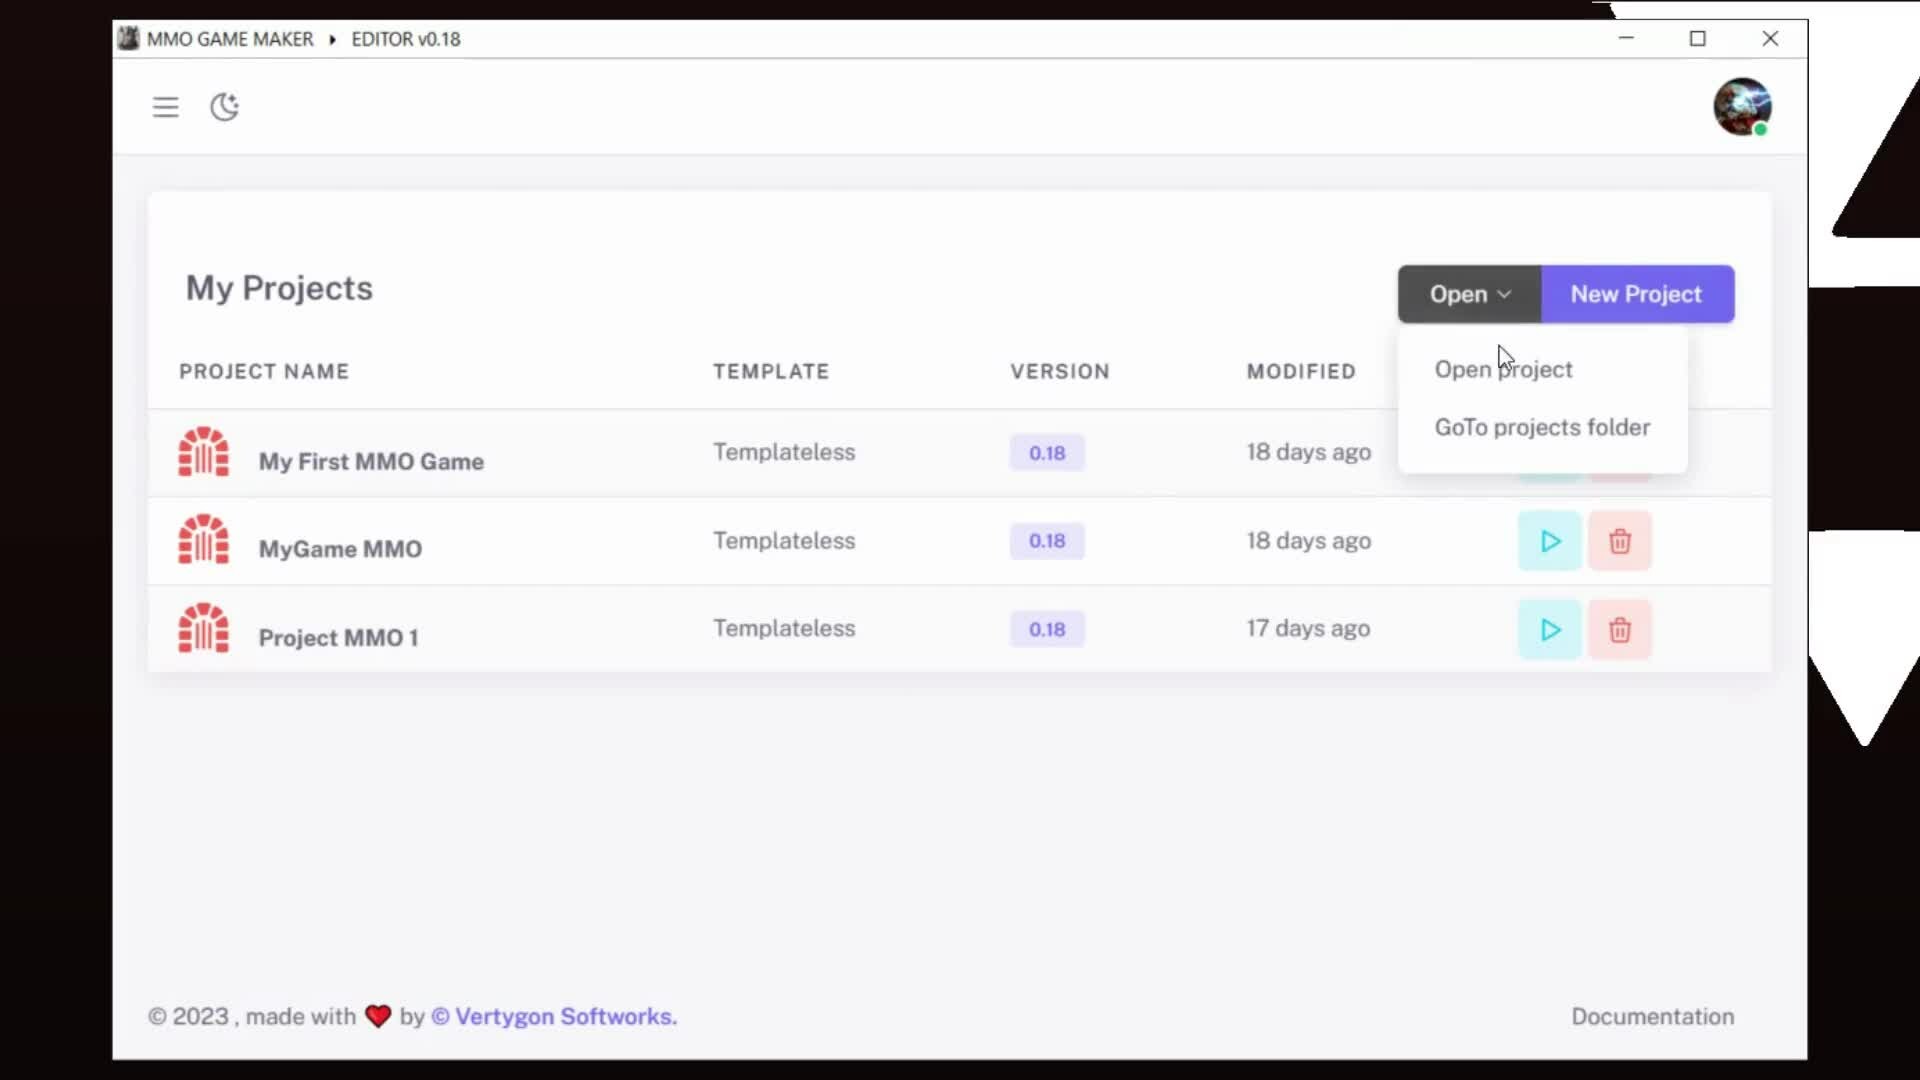
Task: Launch Project MMO 1 play icon
Action: tap(1549, 630)
